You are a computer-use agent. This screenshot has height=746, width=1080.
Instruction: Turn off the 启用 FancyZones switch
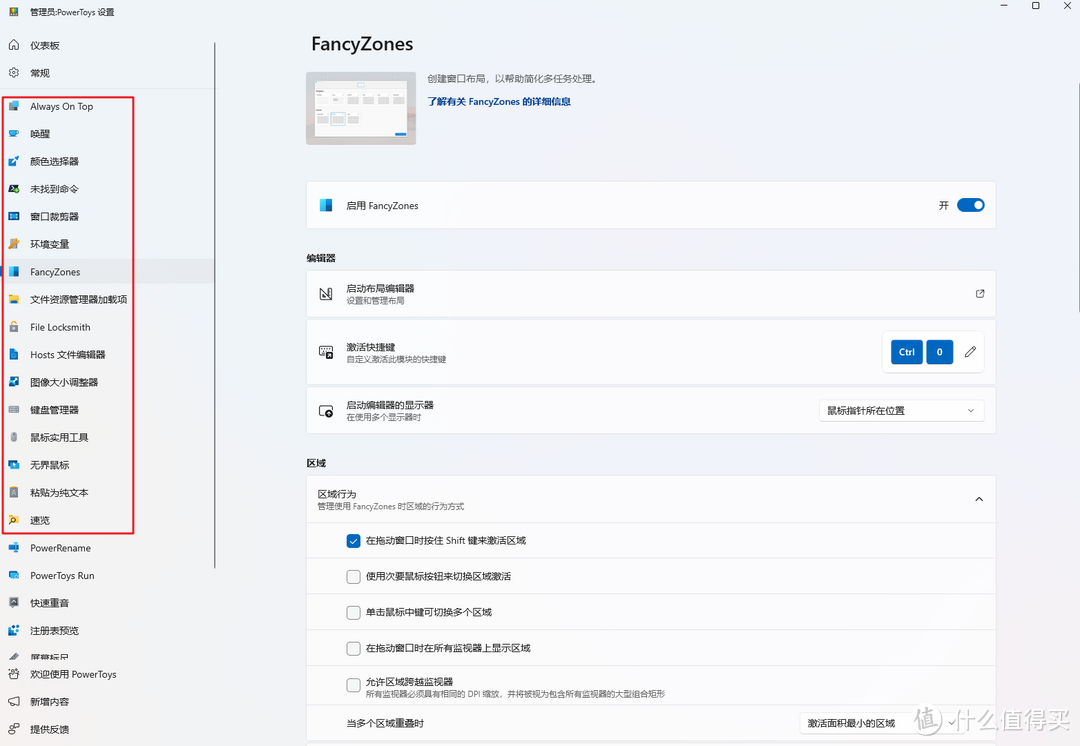coord(970,205)
